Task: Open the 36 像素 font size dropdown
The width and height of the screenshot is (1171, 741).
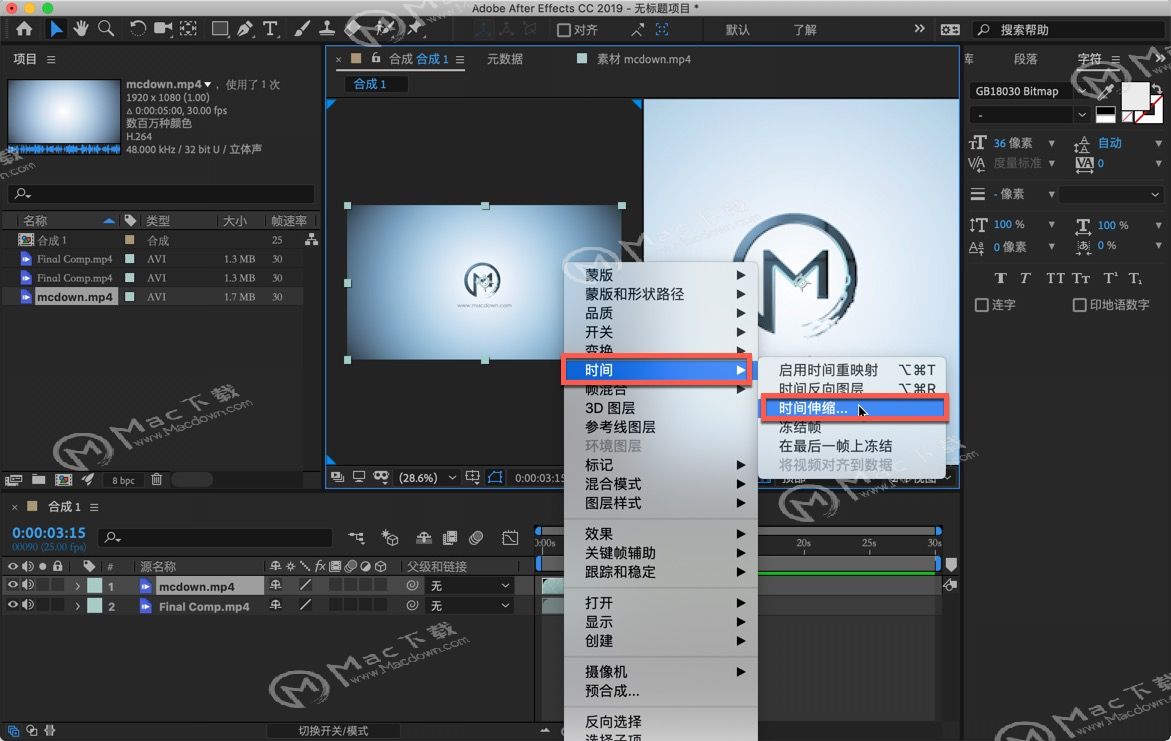Action: [x=1052, y=143]
